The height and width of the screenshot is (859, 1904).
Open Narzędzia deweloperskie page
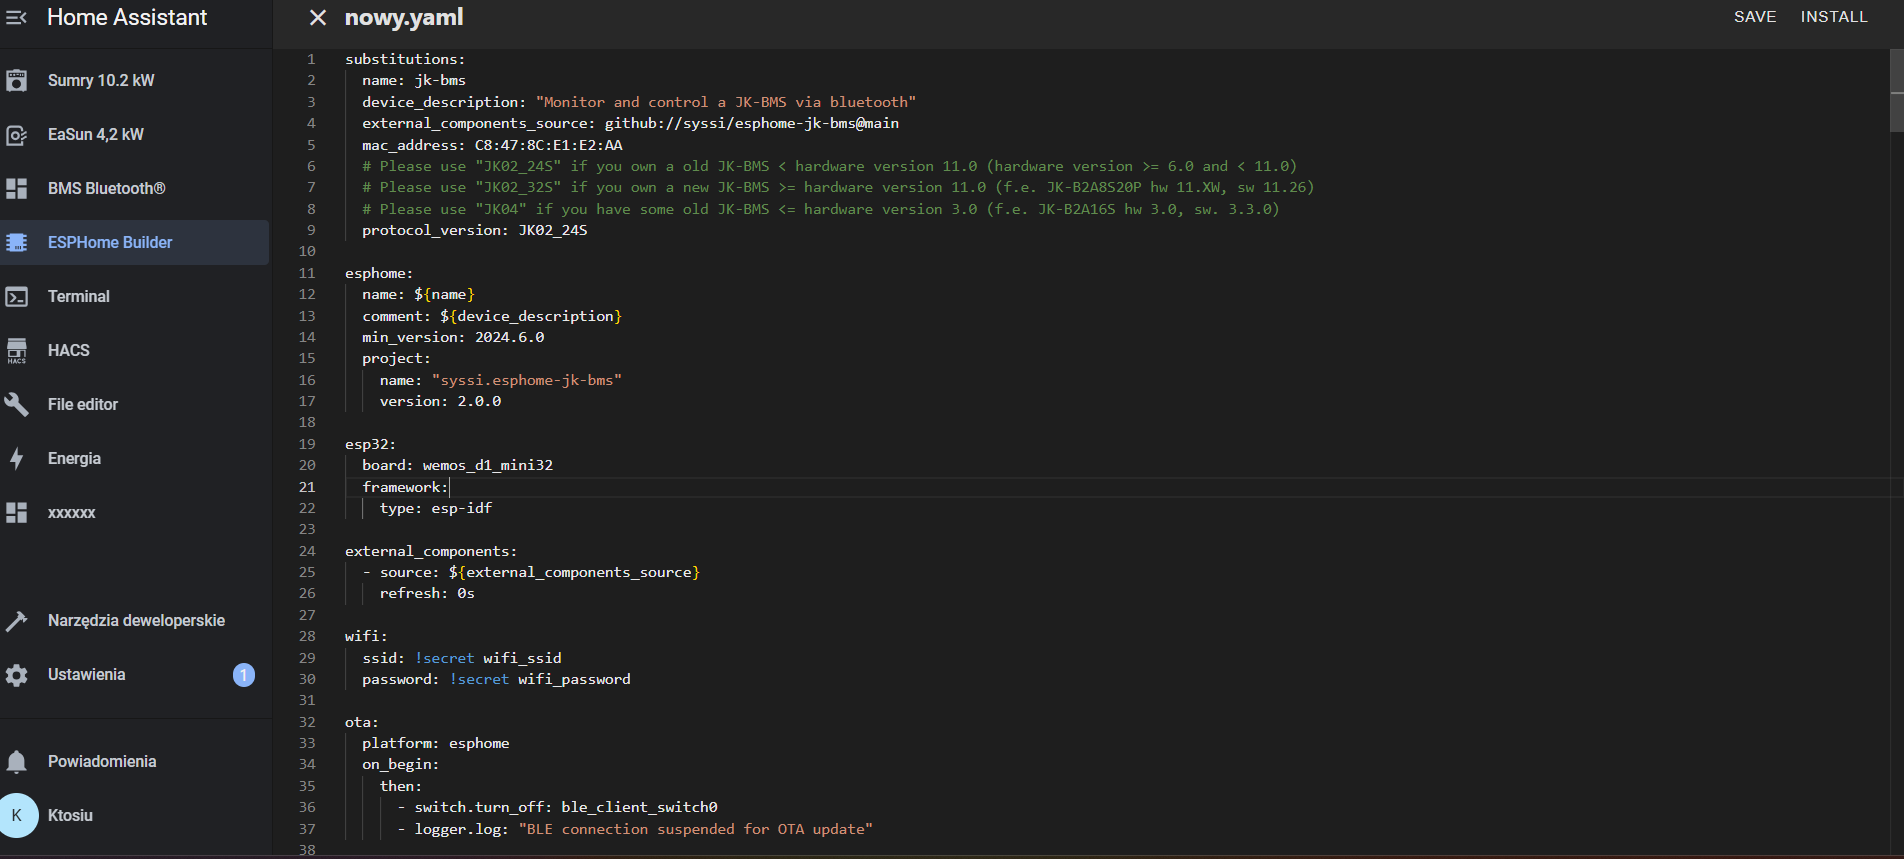[x=135, y=620]
